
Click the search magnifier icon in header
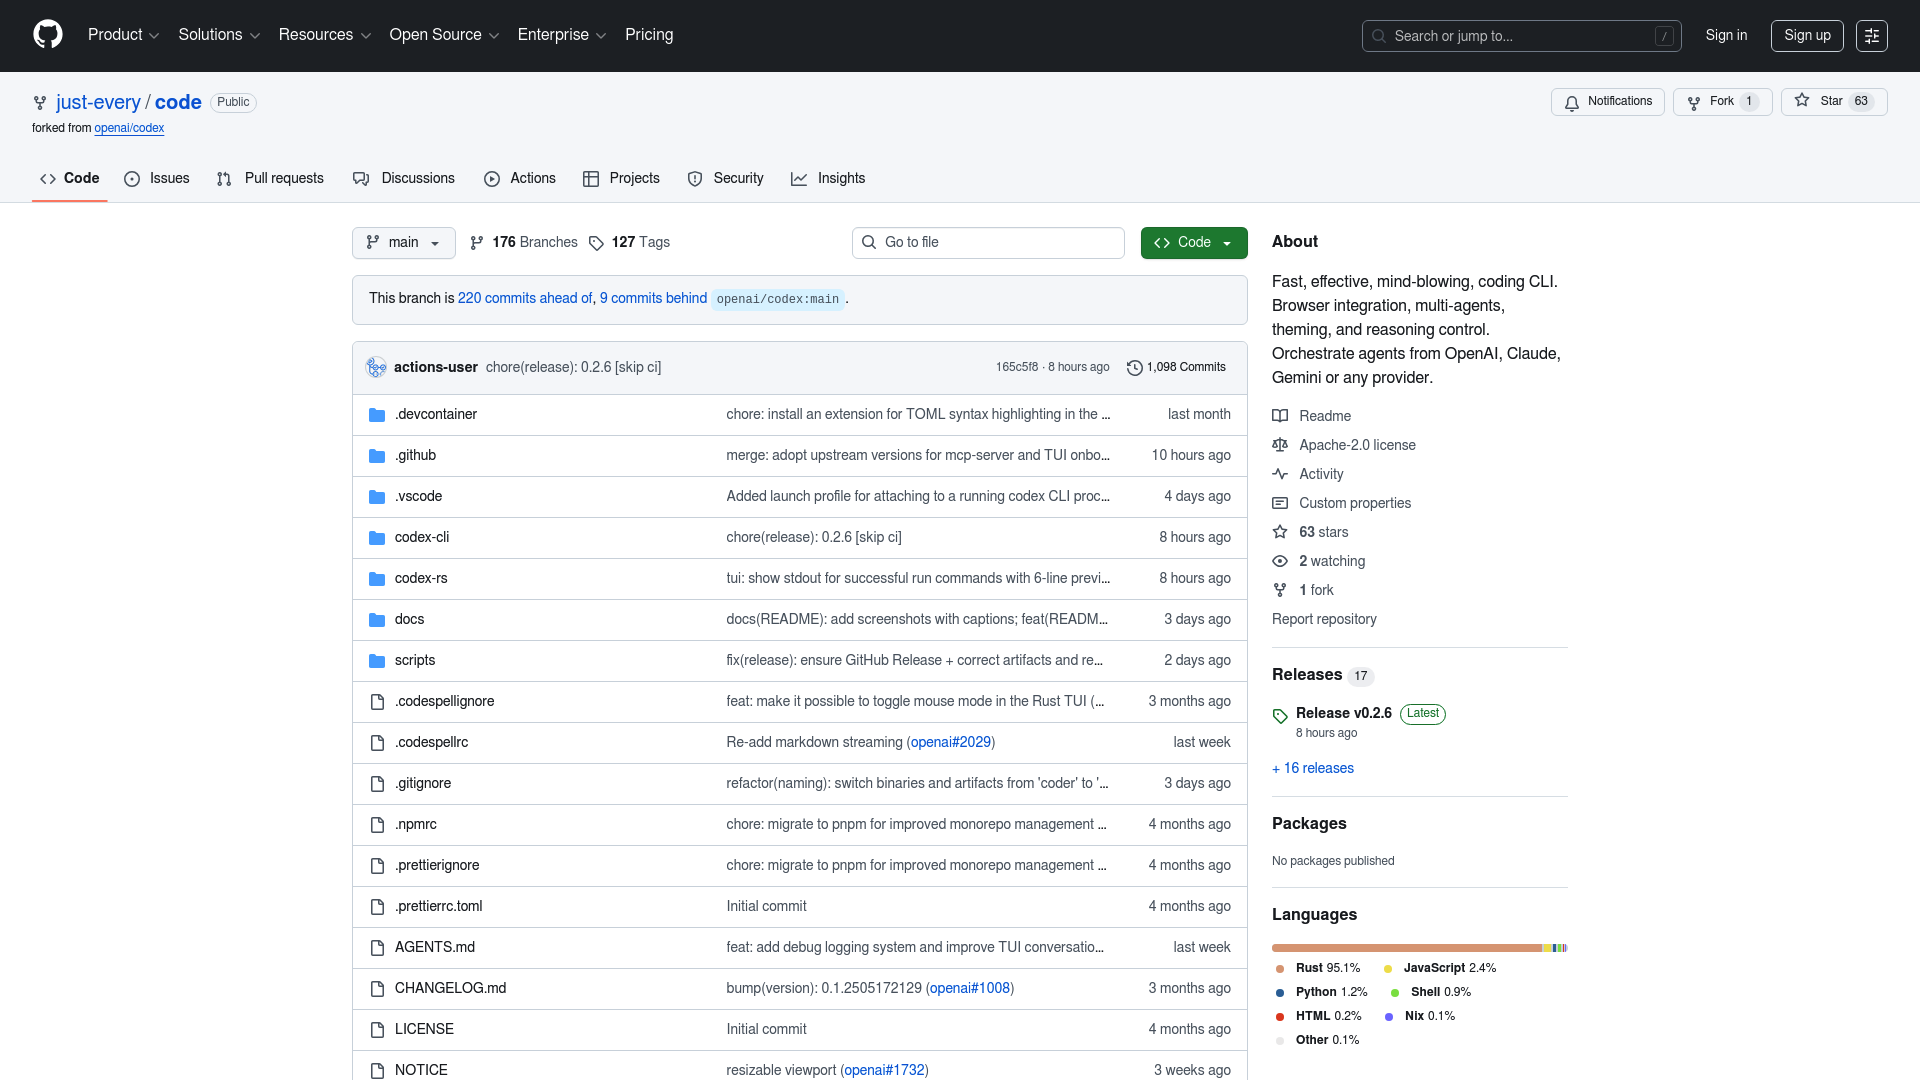pyautogui.click(x=1379, y=36)
